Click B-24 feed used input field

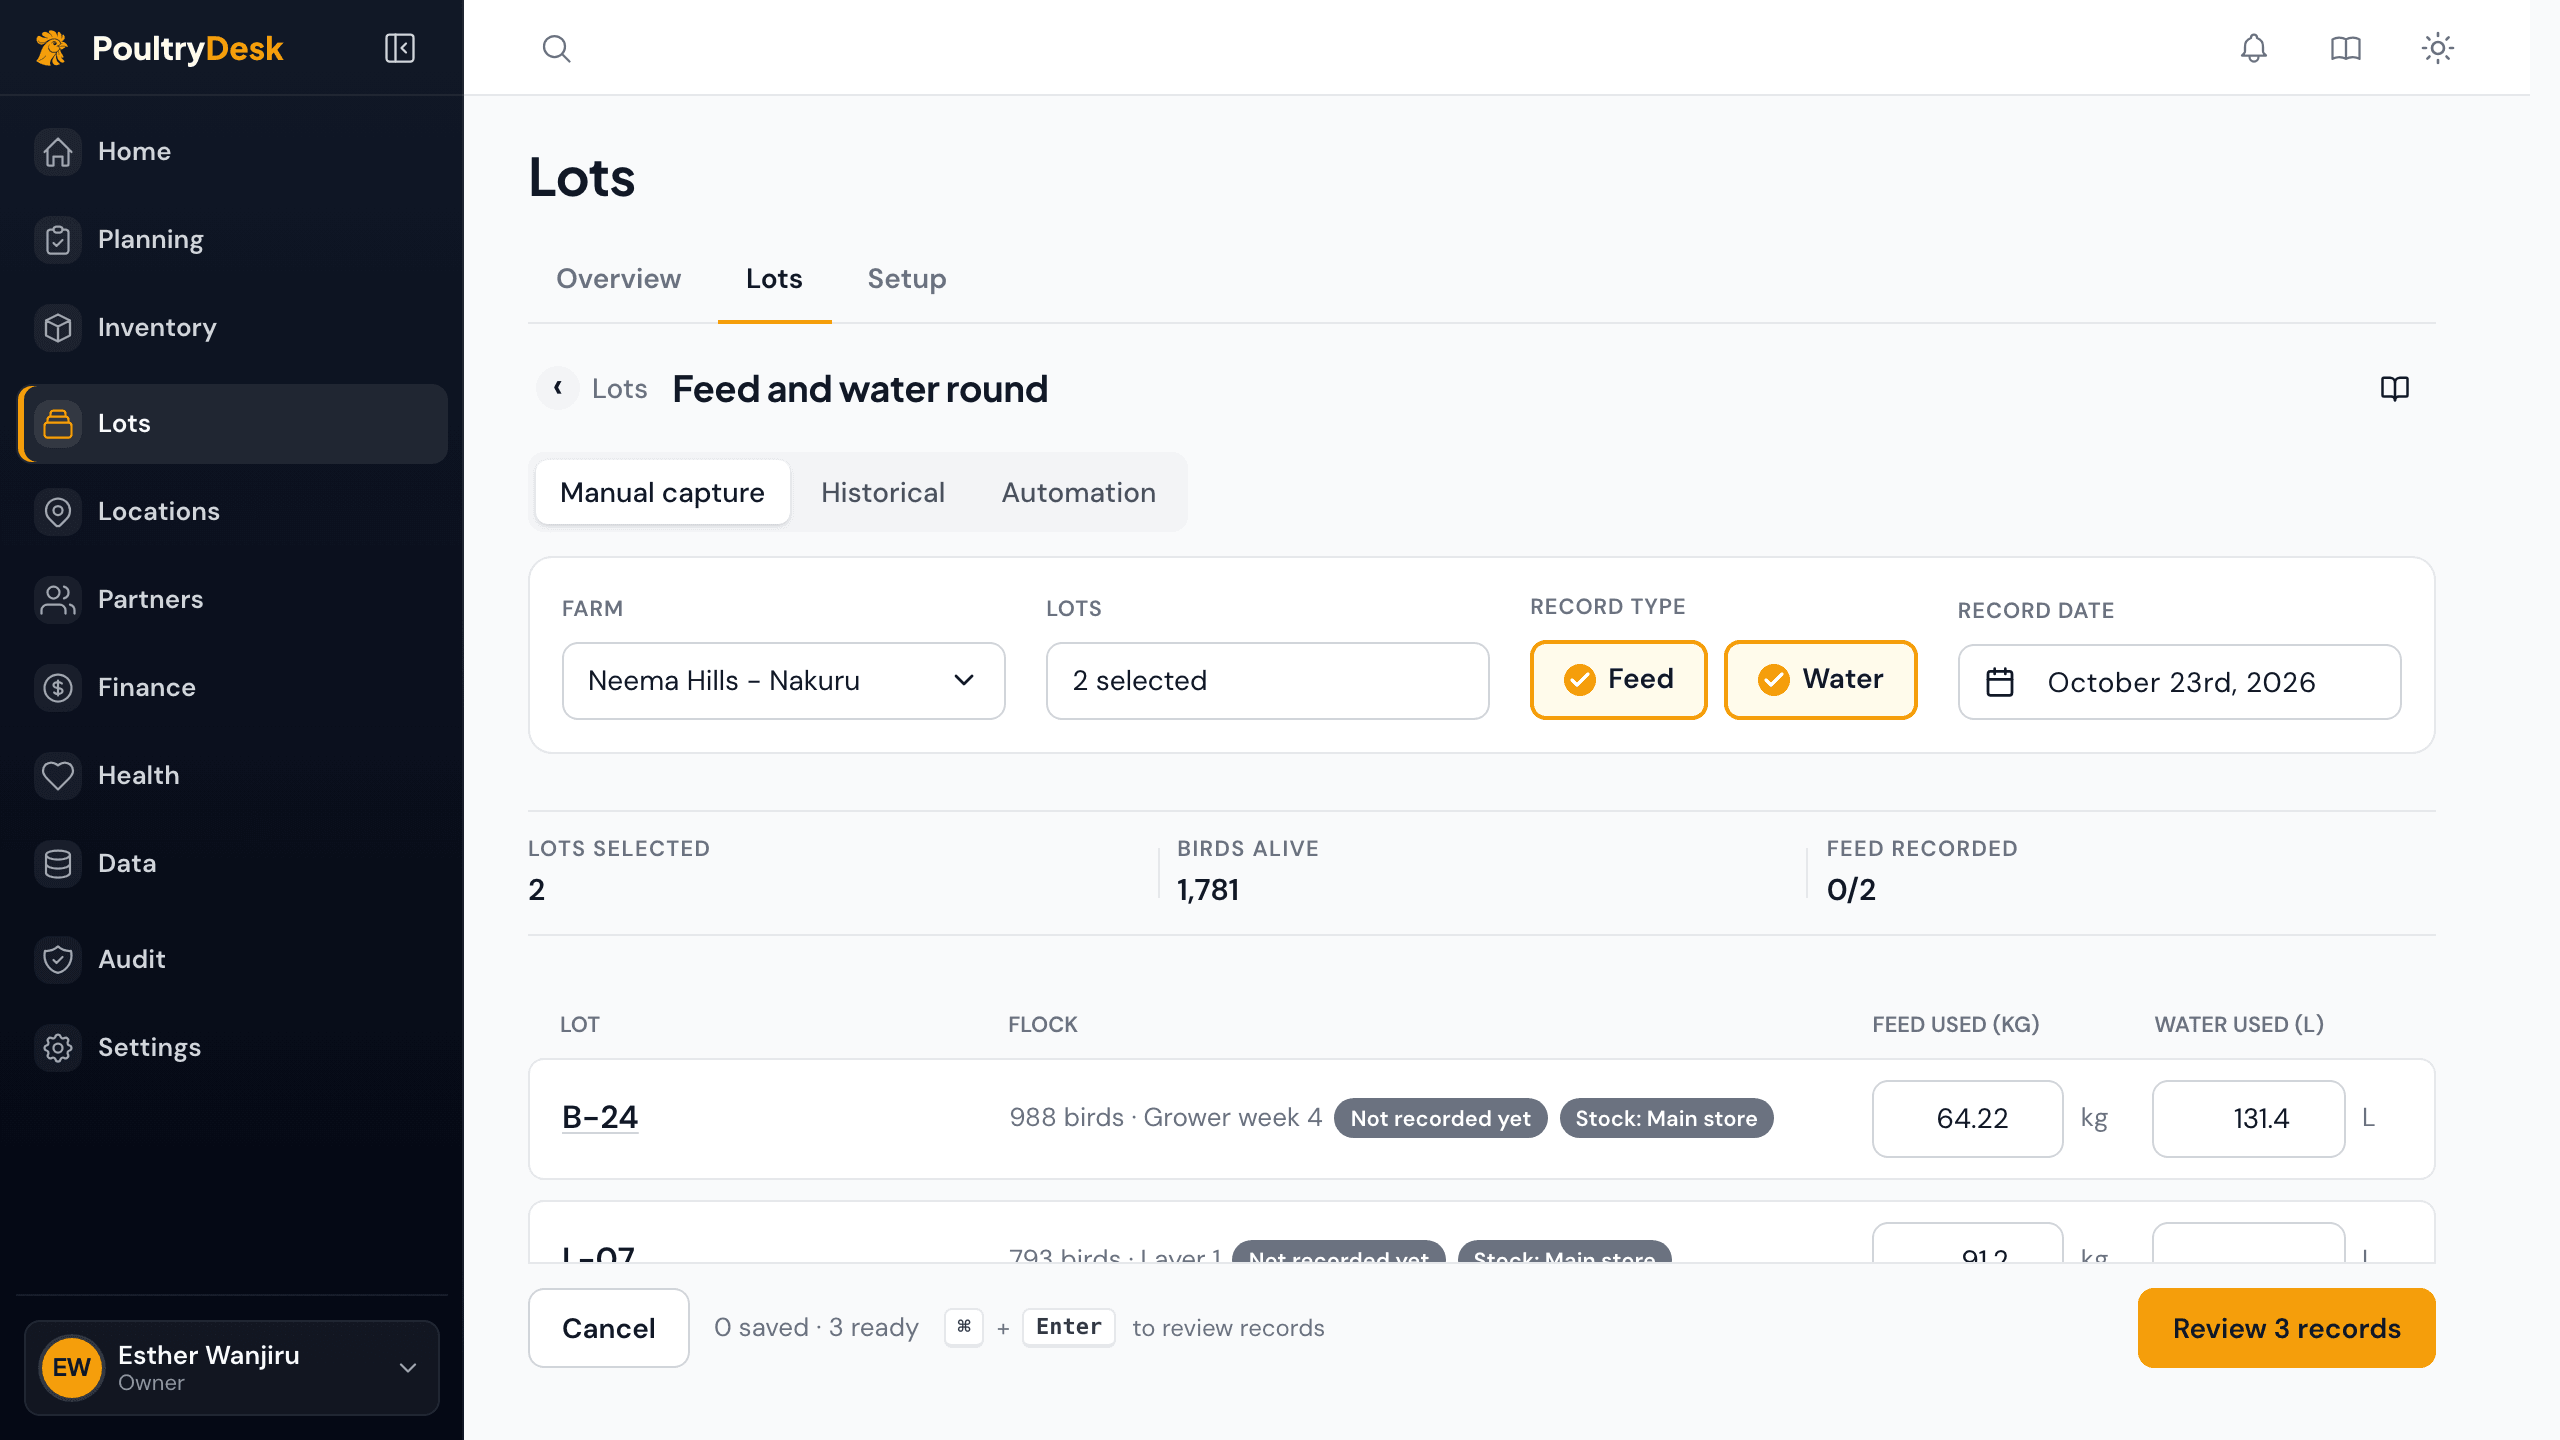pyautogui.click(x=1967, y=1119)
